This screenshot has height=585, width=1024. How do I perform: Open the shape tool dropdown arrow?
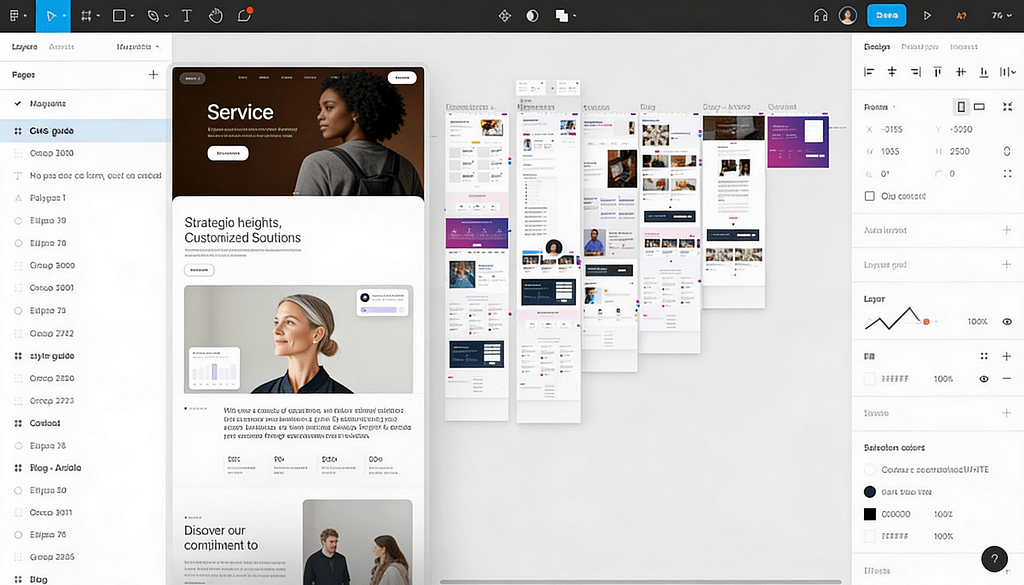pyautogui.click(x=131, y=15)
